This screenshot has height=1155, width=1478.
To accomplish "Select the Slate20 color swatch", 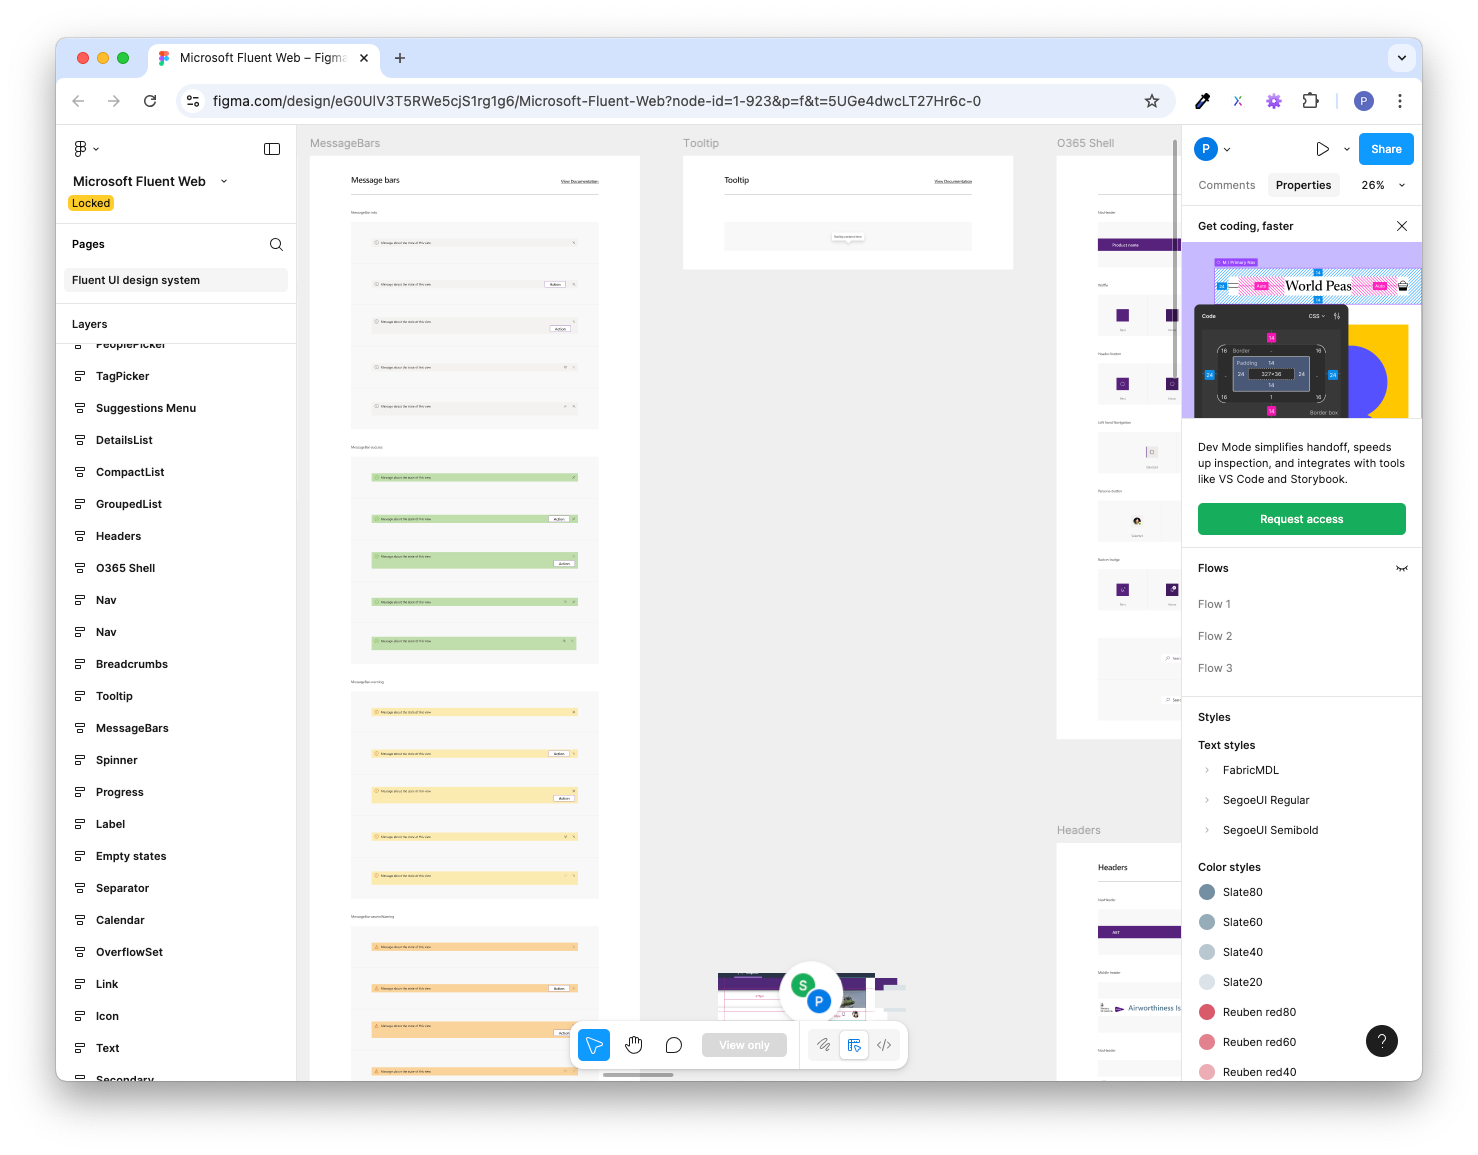I will pyautogui.click(x=1207, y=982).
